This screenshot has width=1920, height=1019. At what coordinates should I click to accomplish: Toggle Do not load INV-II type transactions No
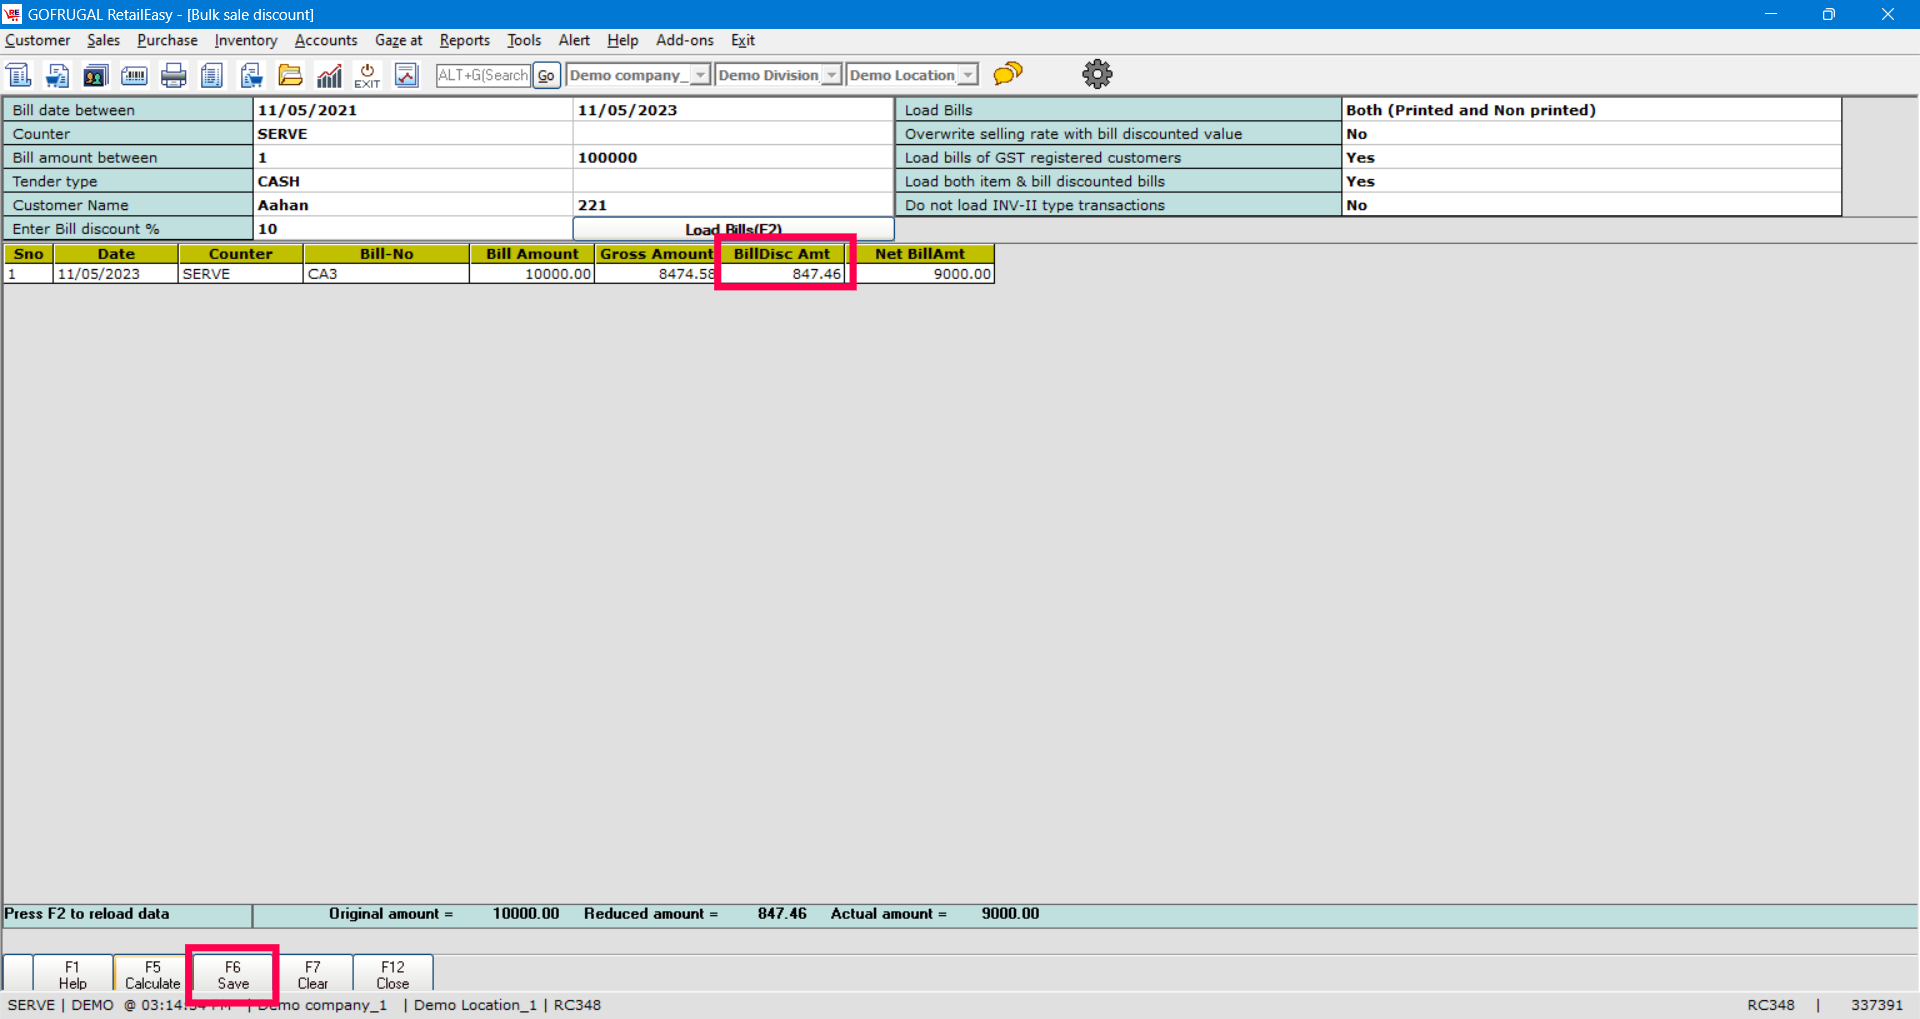click(x=1591, y=205)
